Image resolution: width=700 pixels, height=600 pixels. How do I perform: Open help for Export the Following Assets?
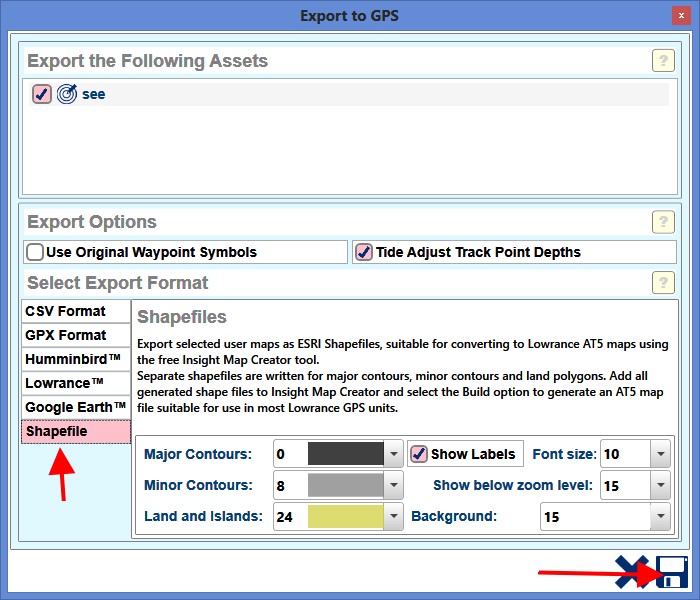tap(663, 61)
